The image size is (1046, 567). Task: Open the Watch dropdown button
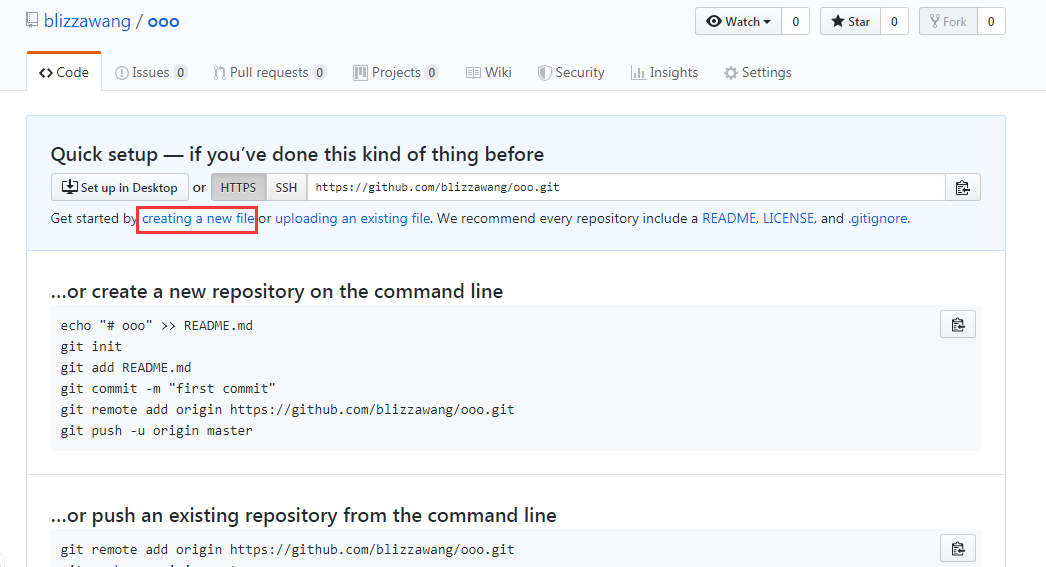(x=738, y=21)
